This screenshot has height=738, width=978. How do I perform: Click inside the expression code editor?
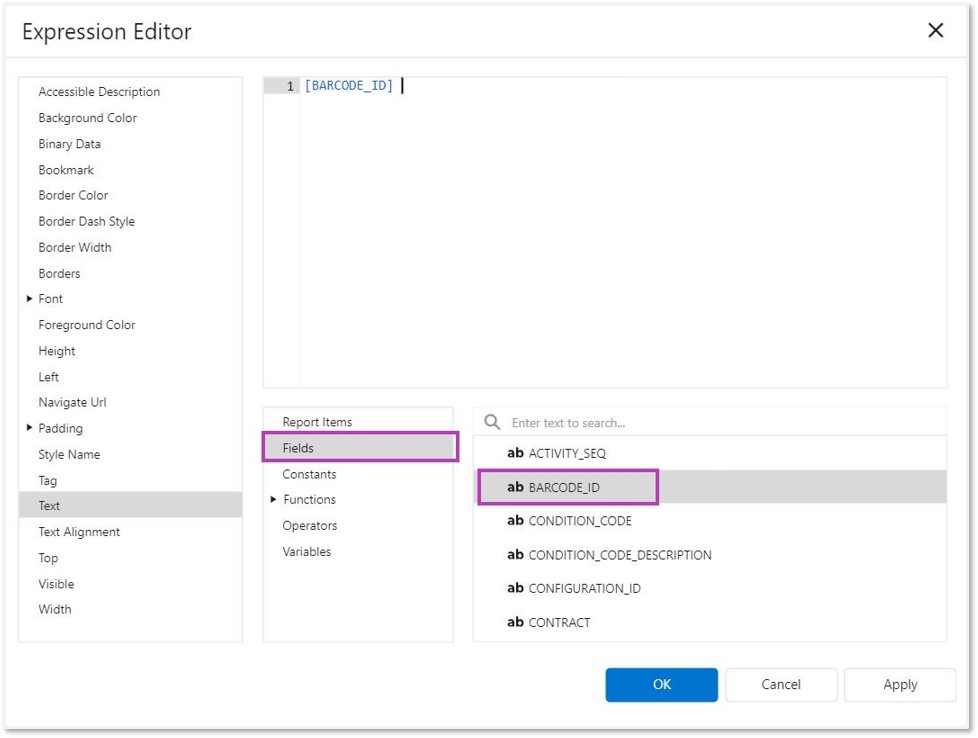(x=620, y=230)
